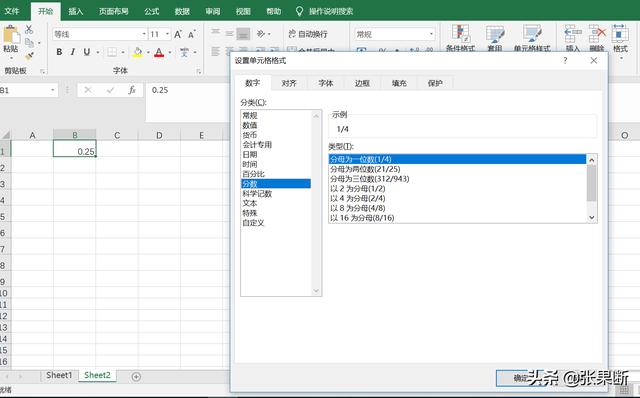
Task: Expand the 常规 number format dropdown
Action: point(431,34)
